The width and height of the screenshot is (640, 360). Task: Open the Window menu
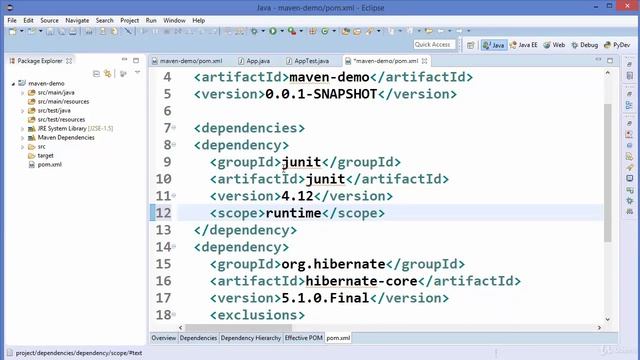174,20
